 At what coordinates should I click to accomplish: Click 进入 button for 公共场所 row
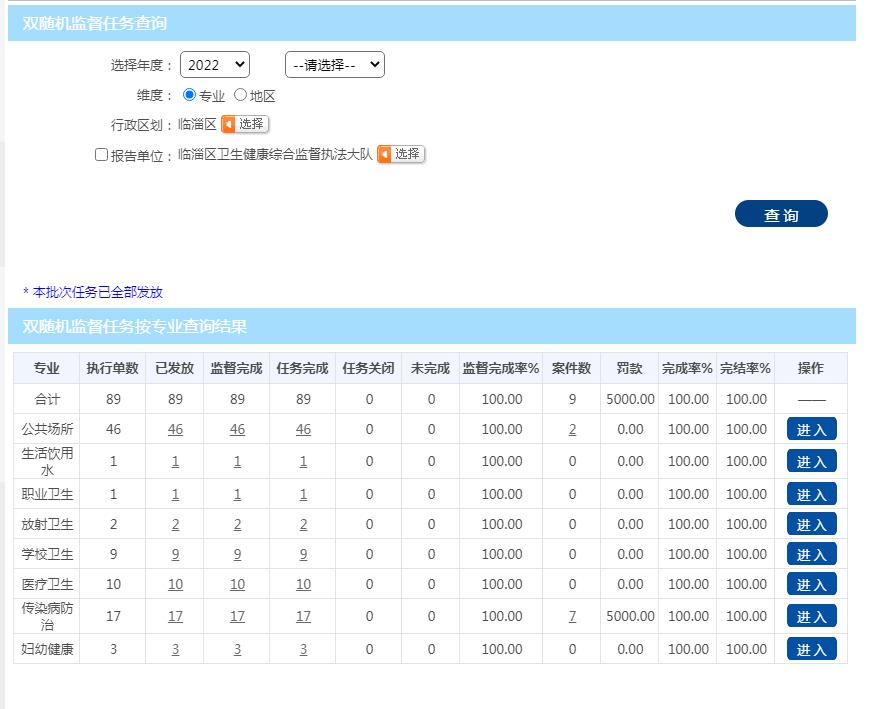pyautogui.click(x=811, y=430)
